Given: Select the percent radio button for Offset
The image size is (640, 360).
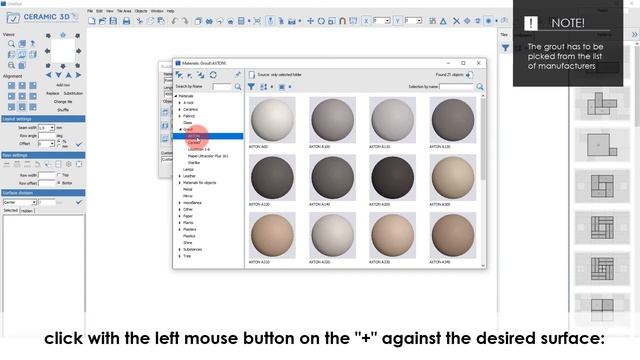Looking at the screenshot, I should [59, 142].
